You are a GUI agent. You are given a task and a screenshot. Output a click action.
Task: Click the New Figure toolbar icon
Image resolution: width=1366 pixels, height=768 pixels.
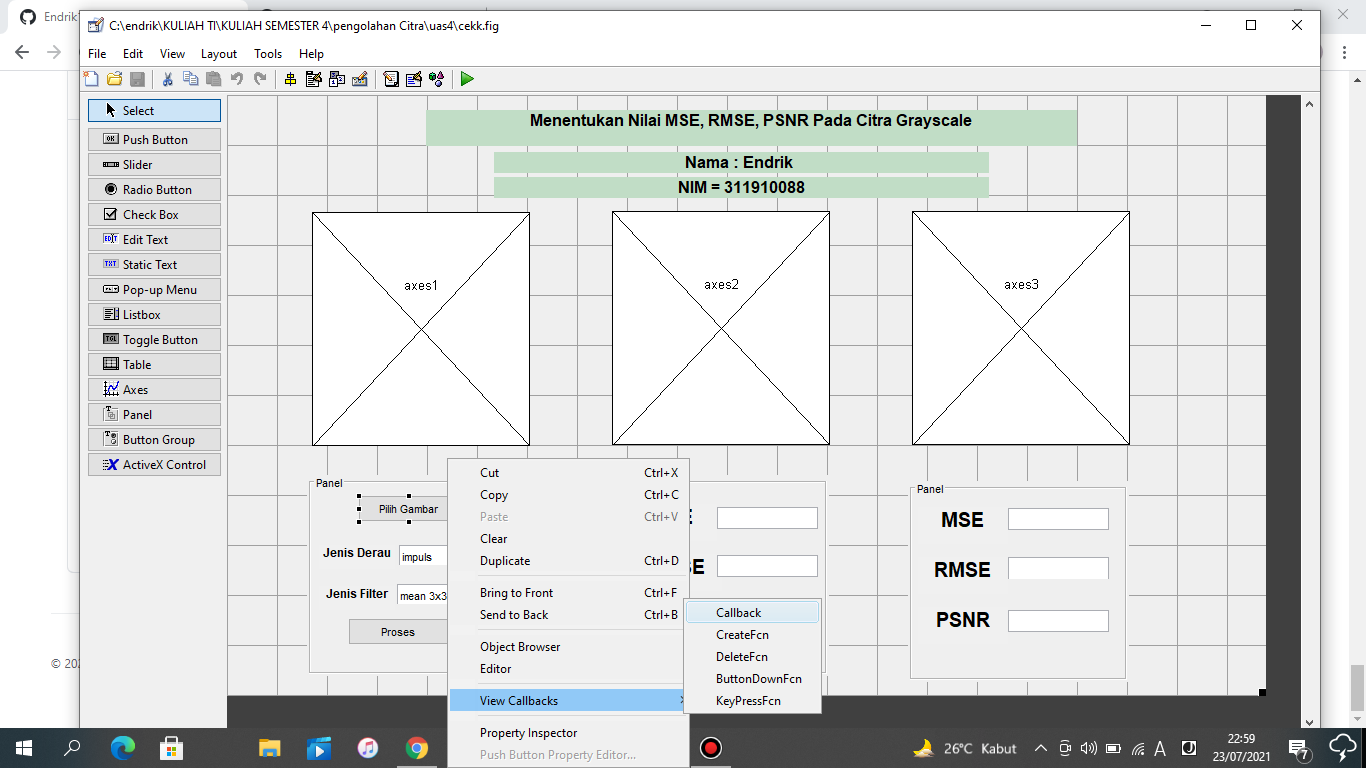click(91, 79)
